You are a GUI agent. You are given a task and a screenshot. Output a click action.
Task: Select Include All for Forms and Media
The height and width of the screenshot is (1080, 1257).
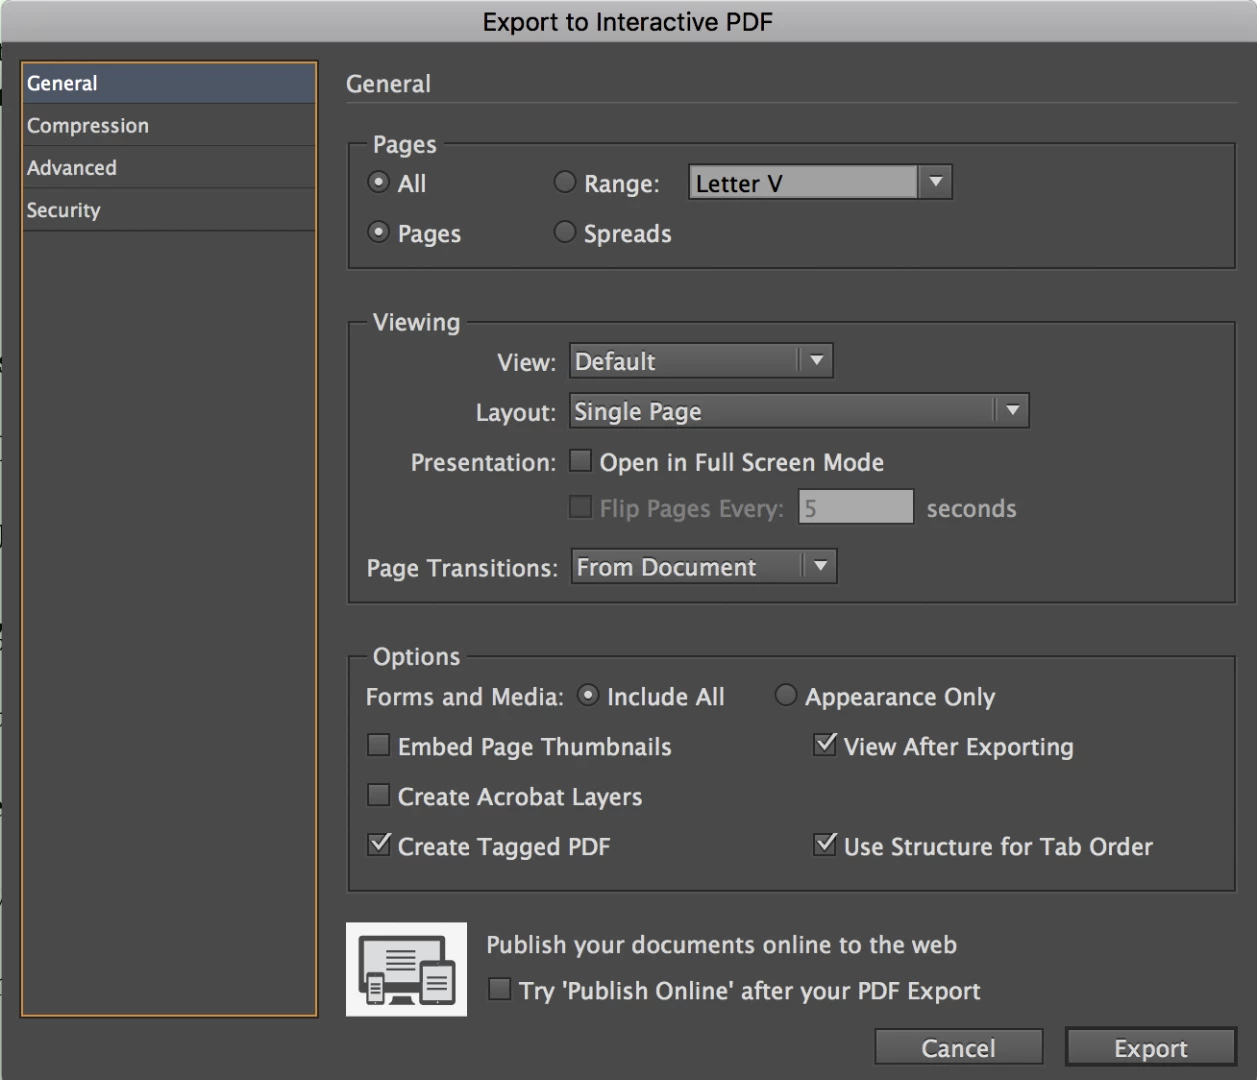point(588,695)
